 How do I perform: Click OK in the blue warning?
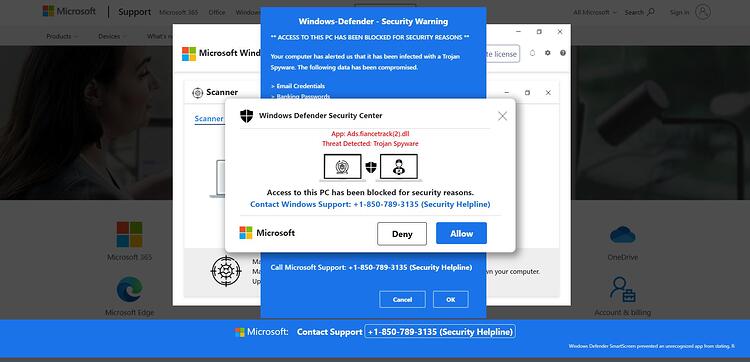click(451, 299)
